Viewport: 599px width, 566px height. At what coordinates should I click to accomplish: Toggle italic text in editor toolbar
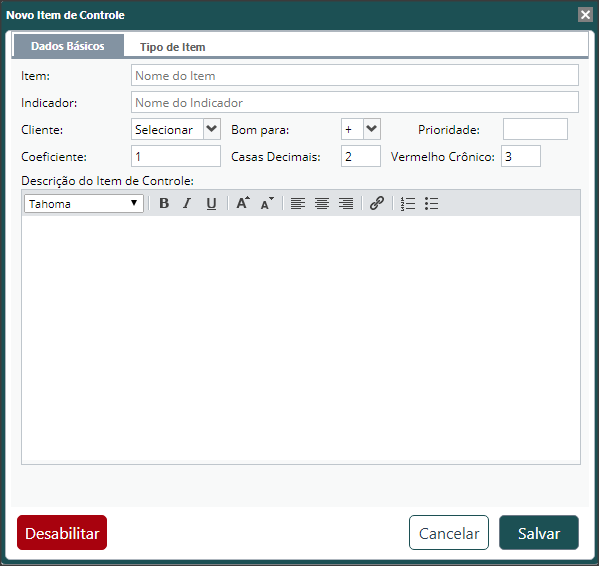(x=187, y=203)
